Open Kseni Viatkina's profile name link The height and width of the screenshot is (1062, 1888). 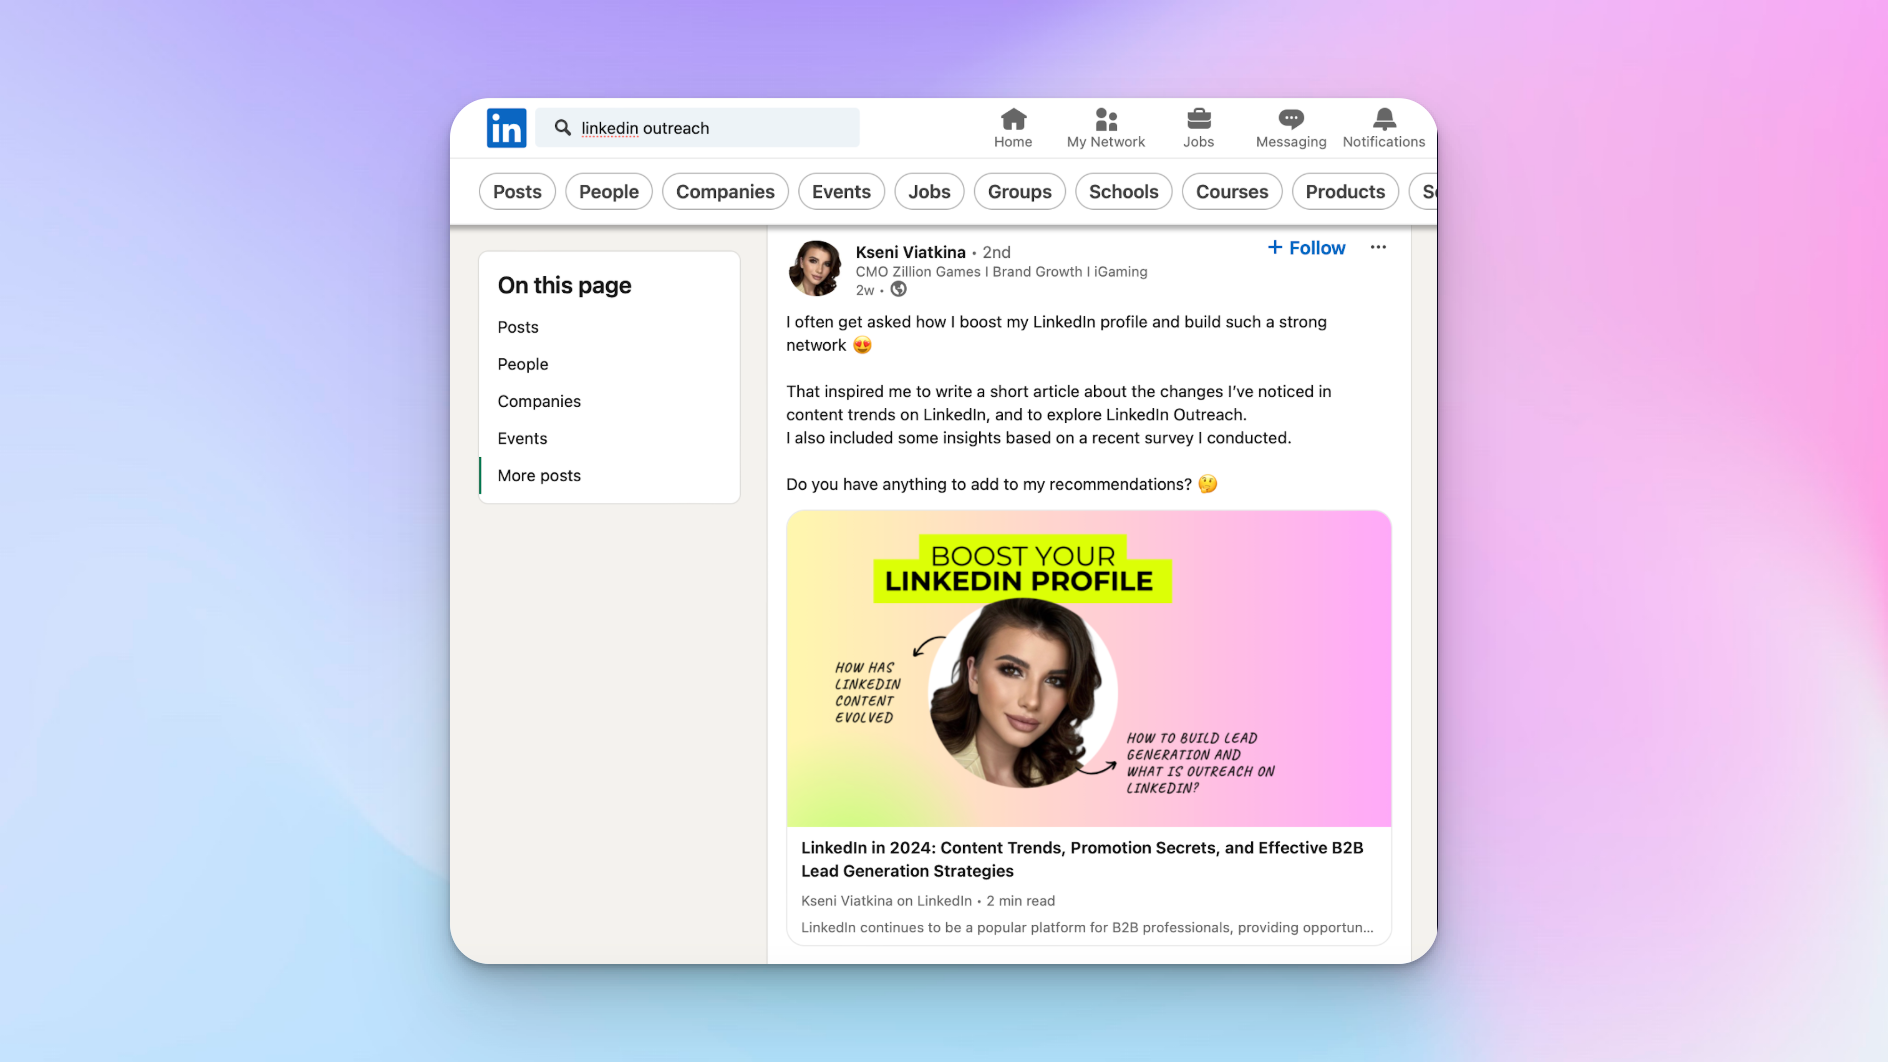pos(911,252)
